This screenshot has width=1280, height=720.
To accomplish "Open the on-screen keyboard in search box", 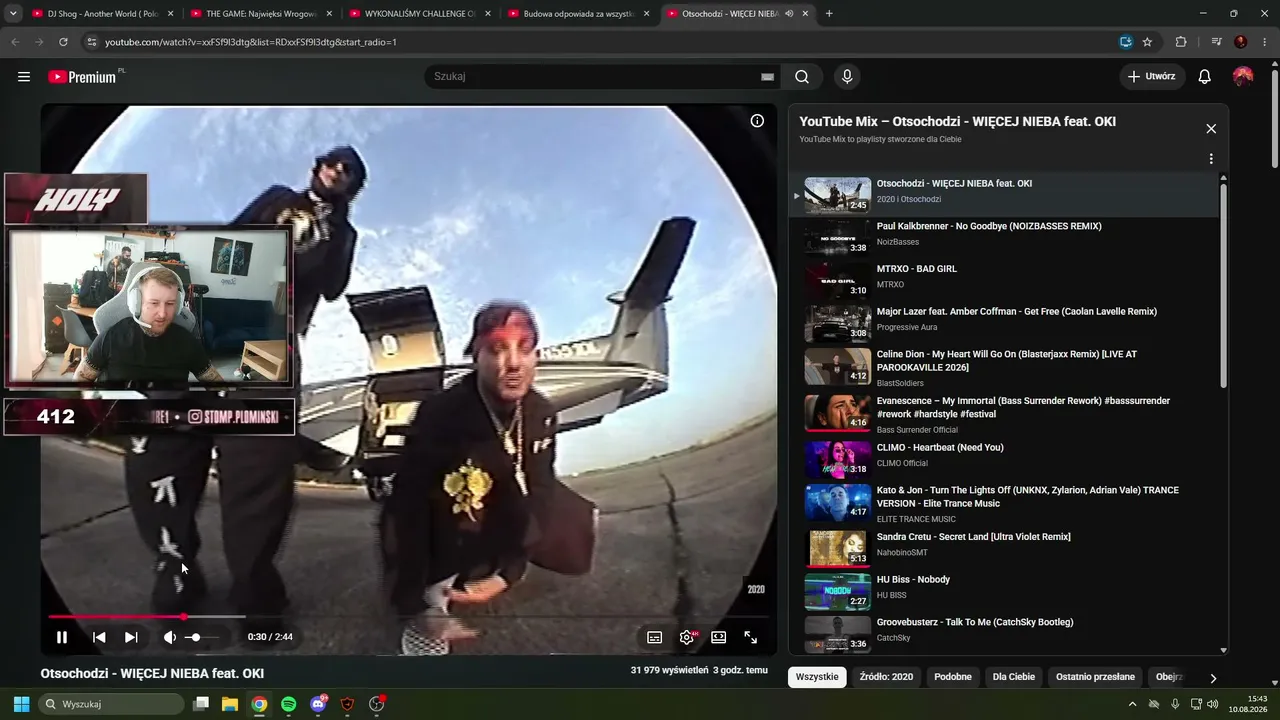I will click(x=767, y=76).
